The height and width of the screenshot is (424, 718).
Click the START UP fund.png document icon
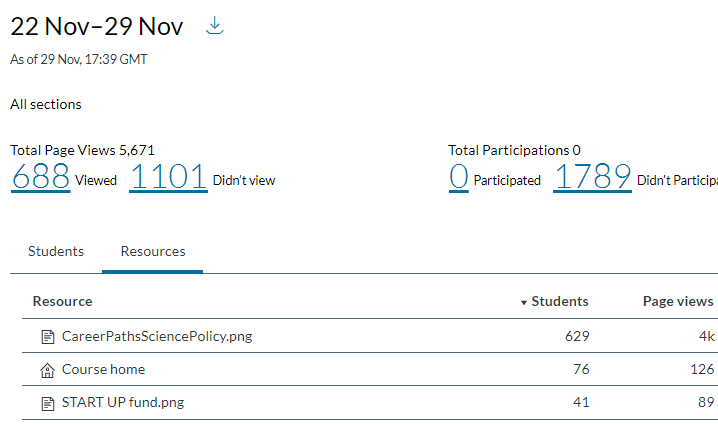tap(46, 403)
